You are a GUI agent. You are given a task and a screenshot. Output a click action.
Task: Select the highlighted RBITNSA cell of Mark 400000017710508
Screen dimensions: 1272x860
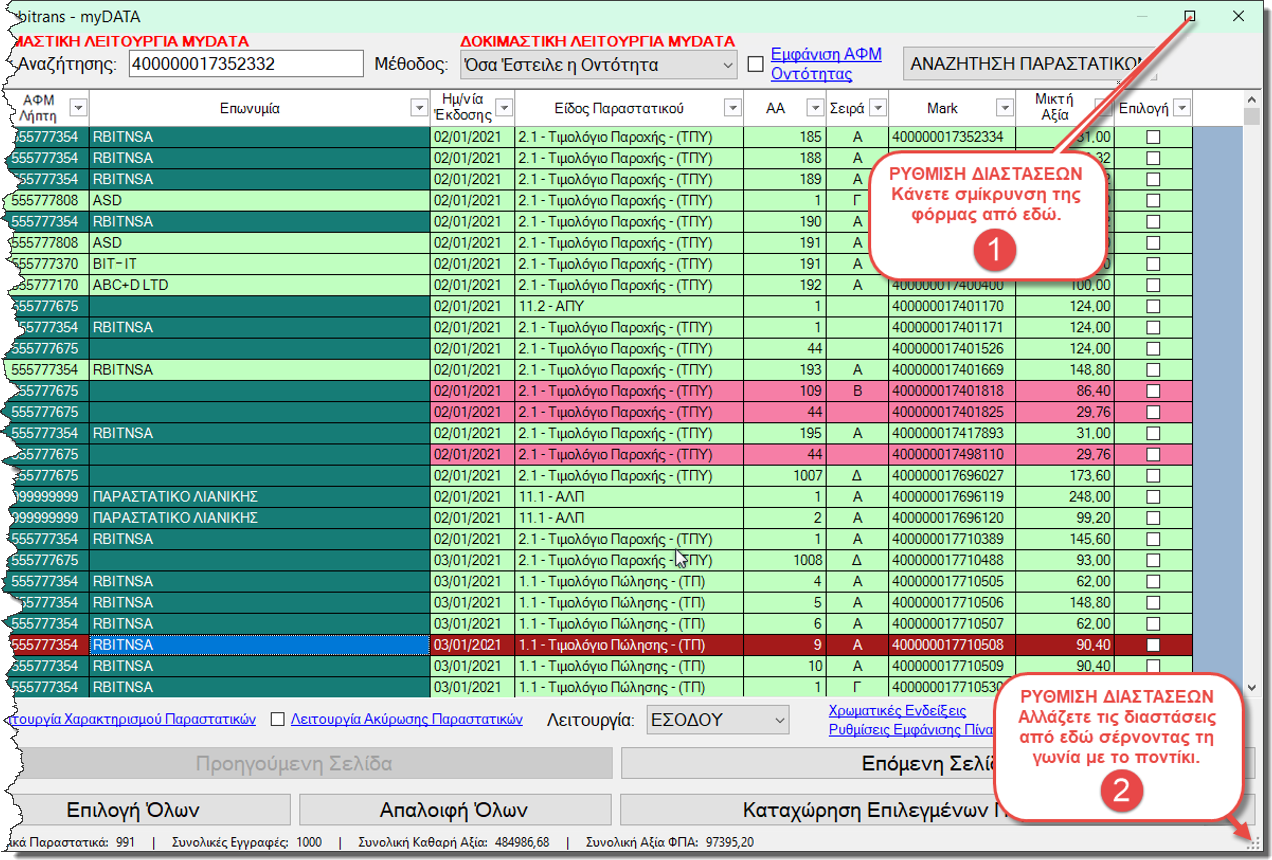pyautogui.click(x=259, y=645)
